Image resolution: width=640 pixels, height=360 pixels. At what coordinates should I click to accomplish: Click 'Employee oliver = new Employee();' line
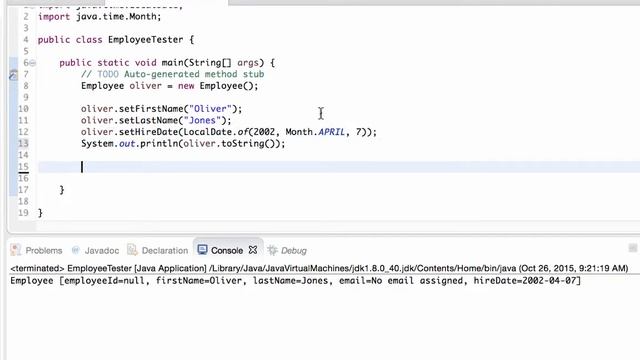(x=170, y=86)
